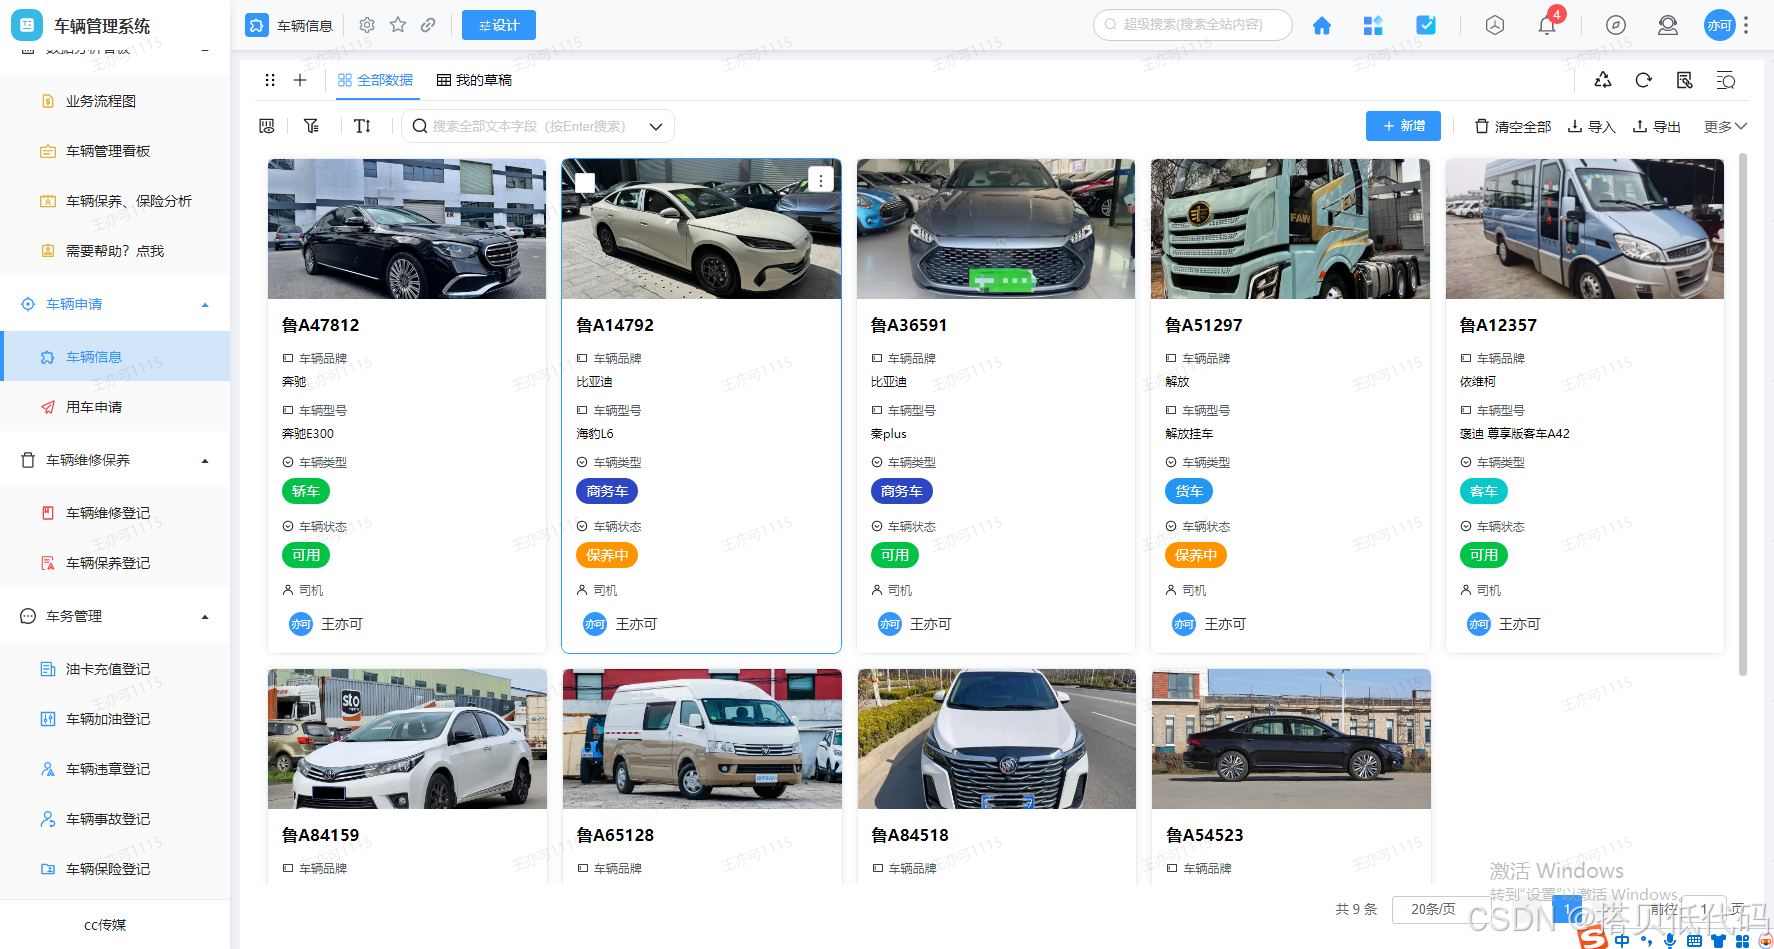
Task: Open the 鲁A84159 Toyota car photo
Action: (407, 739)
